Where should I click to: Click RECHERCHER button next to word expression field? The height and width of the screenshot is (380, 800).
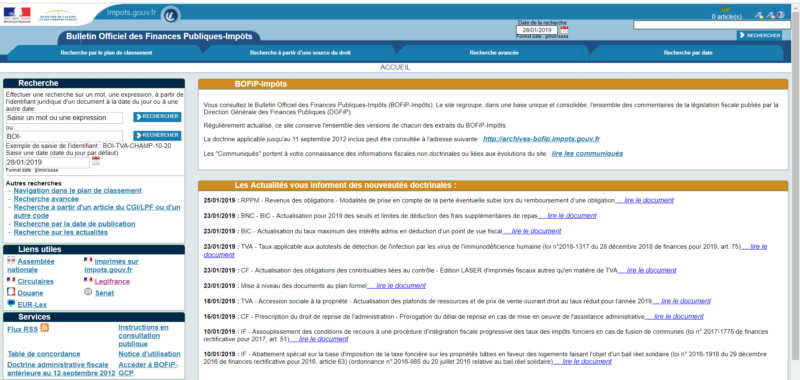(157, 117)
